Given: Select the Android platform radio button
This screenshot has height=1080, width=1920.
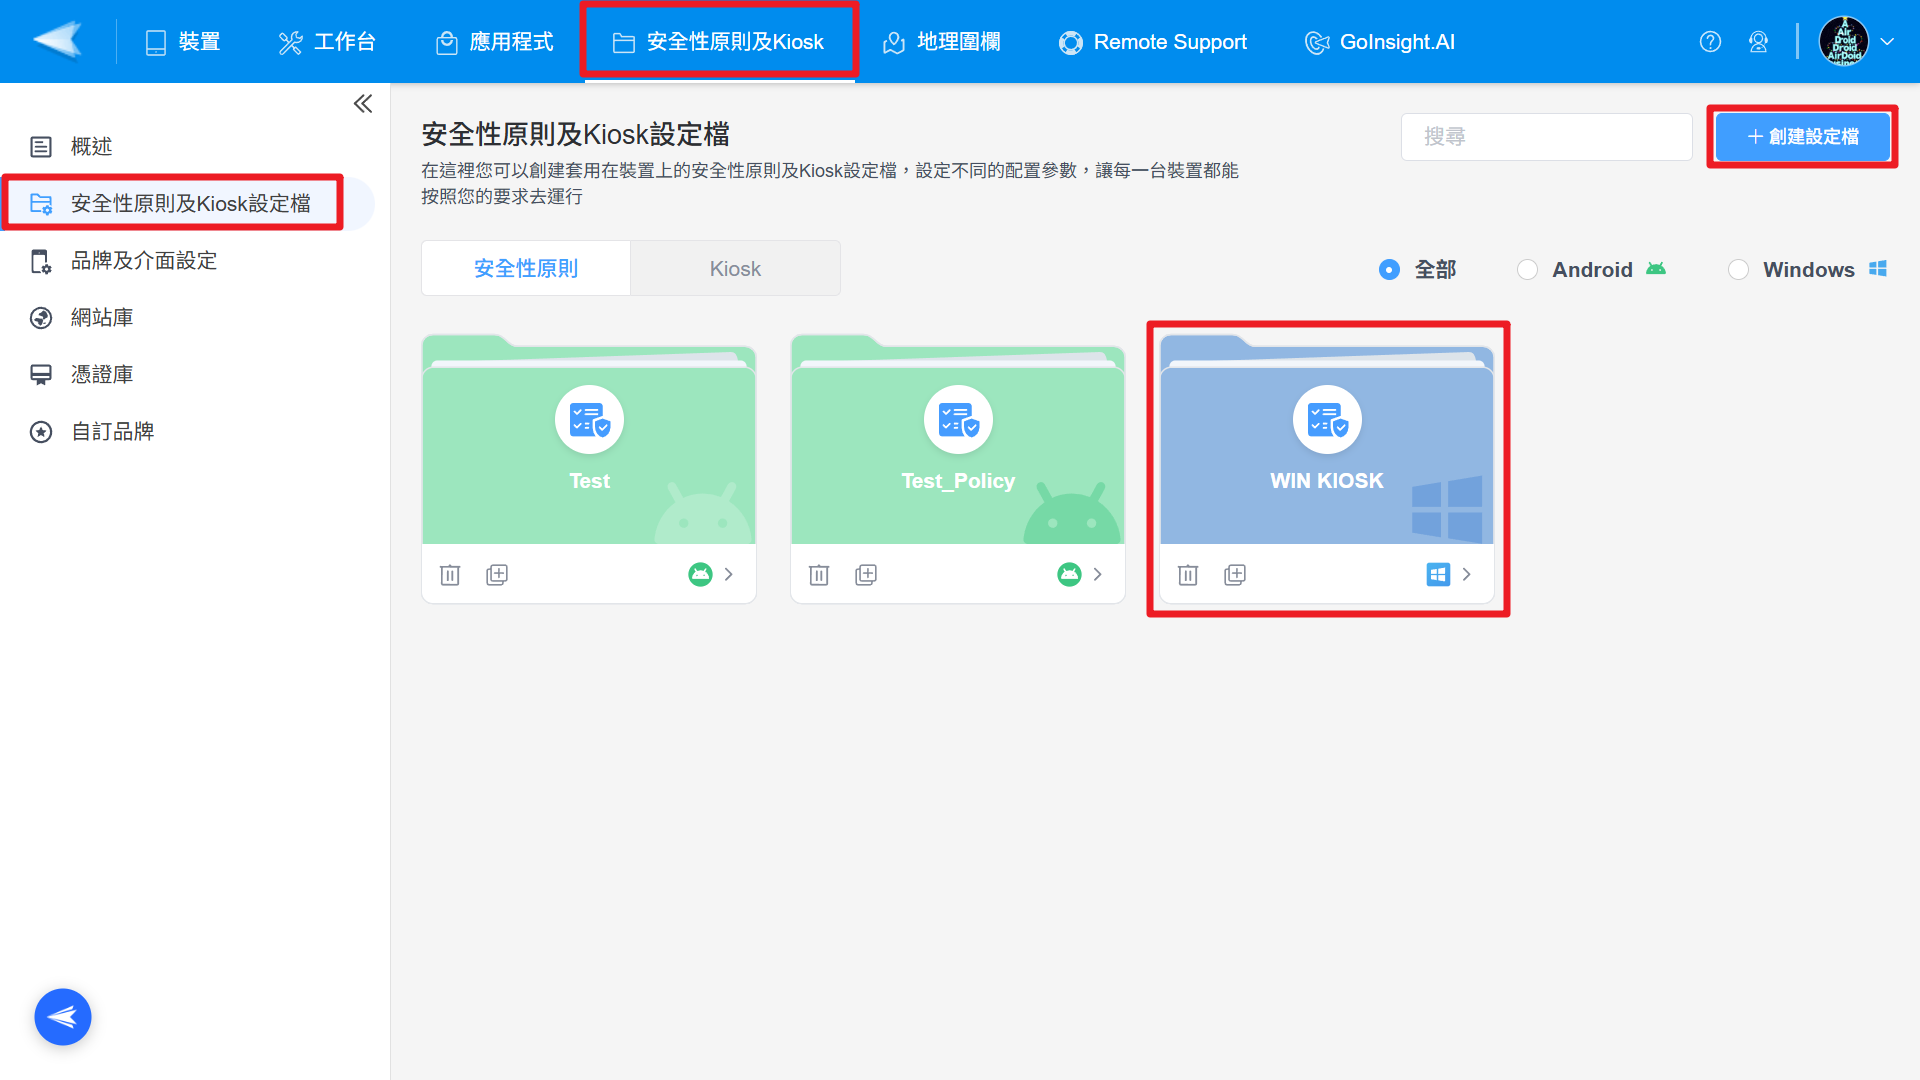Looking at the screenshot, I should pyautogui.click(x=1527, y=270).
